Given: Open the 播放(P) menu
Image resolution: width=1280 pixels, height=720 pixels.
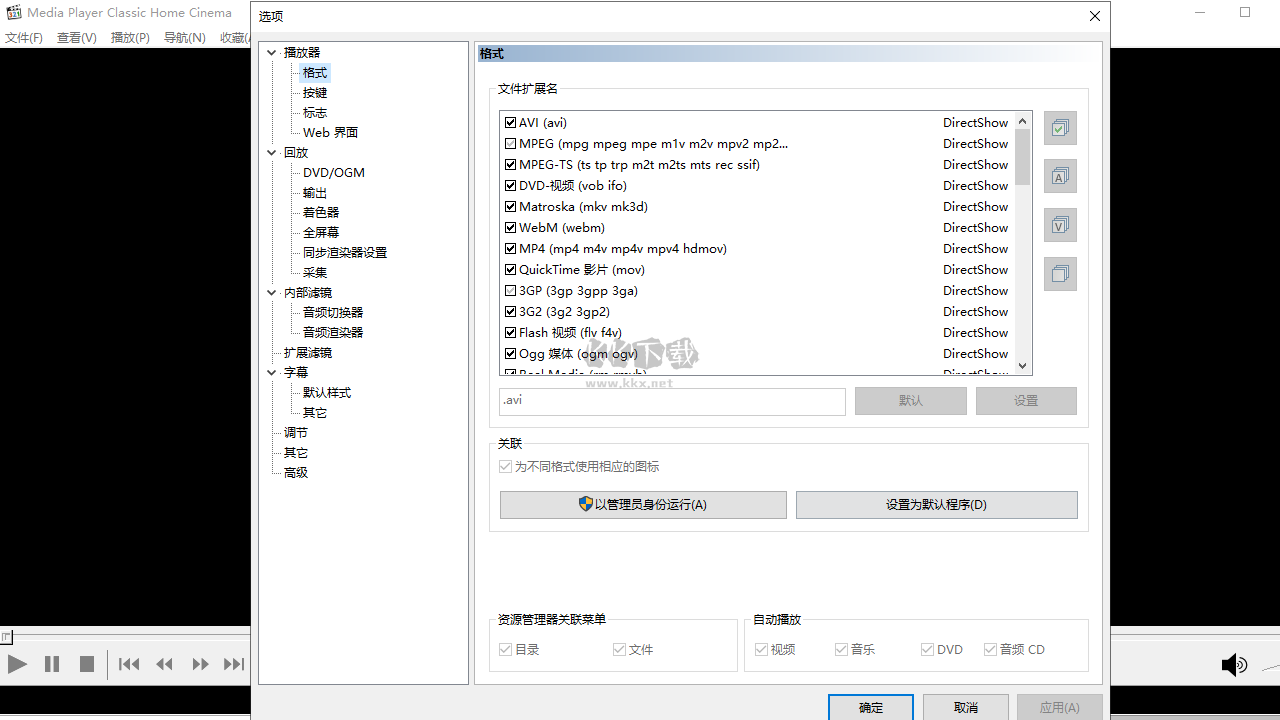Looking at the screenshot, I should 130,37.
